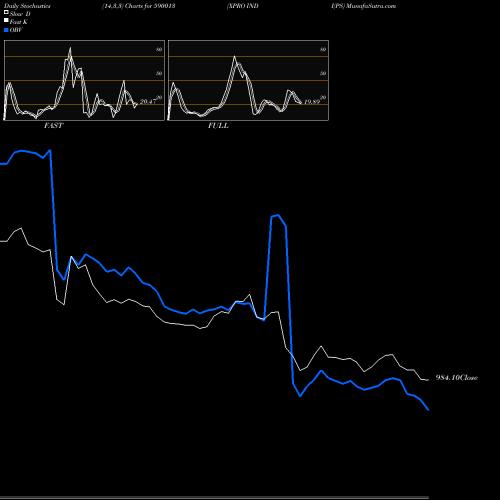
Task: Click the 50 level label in FAST chart
Action: [159, 73]
